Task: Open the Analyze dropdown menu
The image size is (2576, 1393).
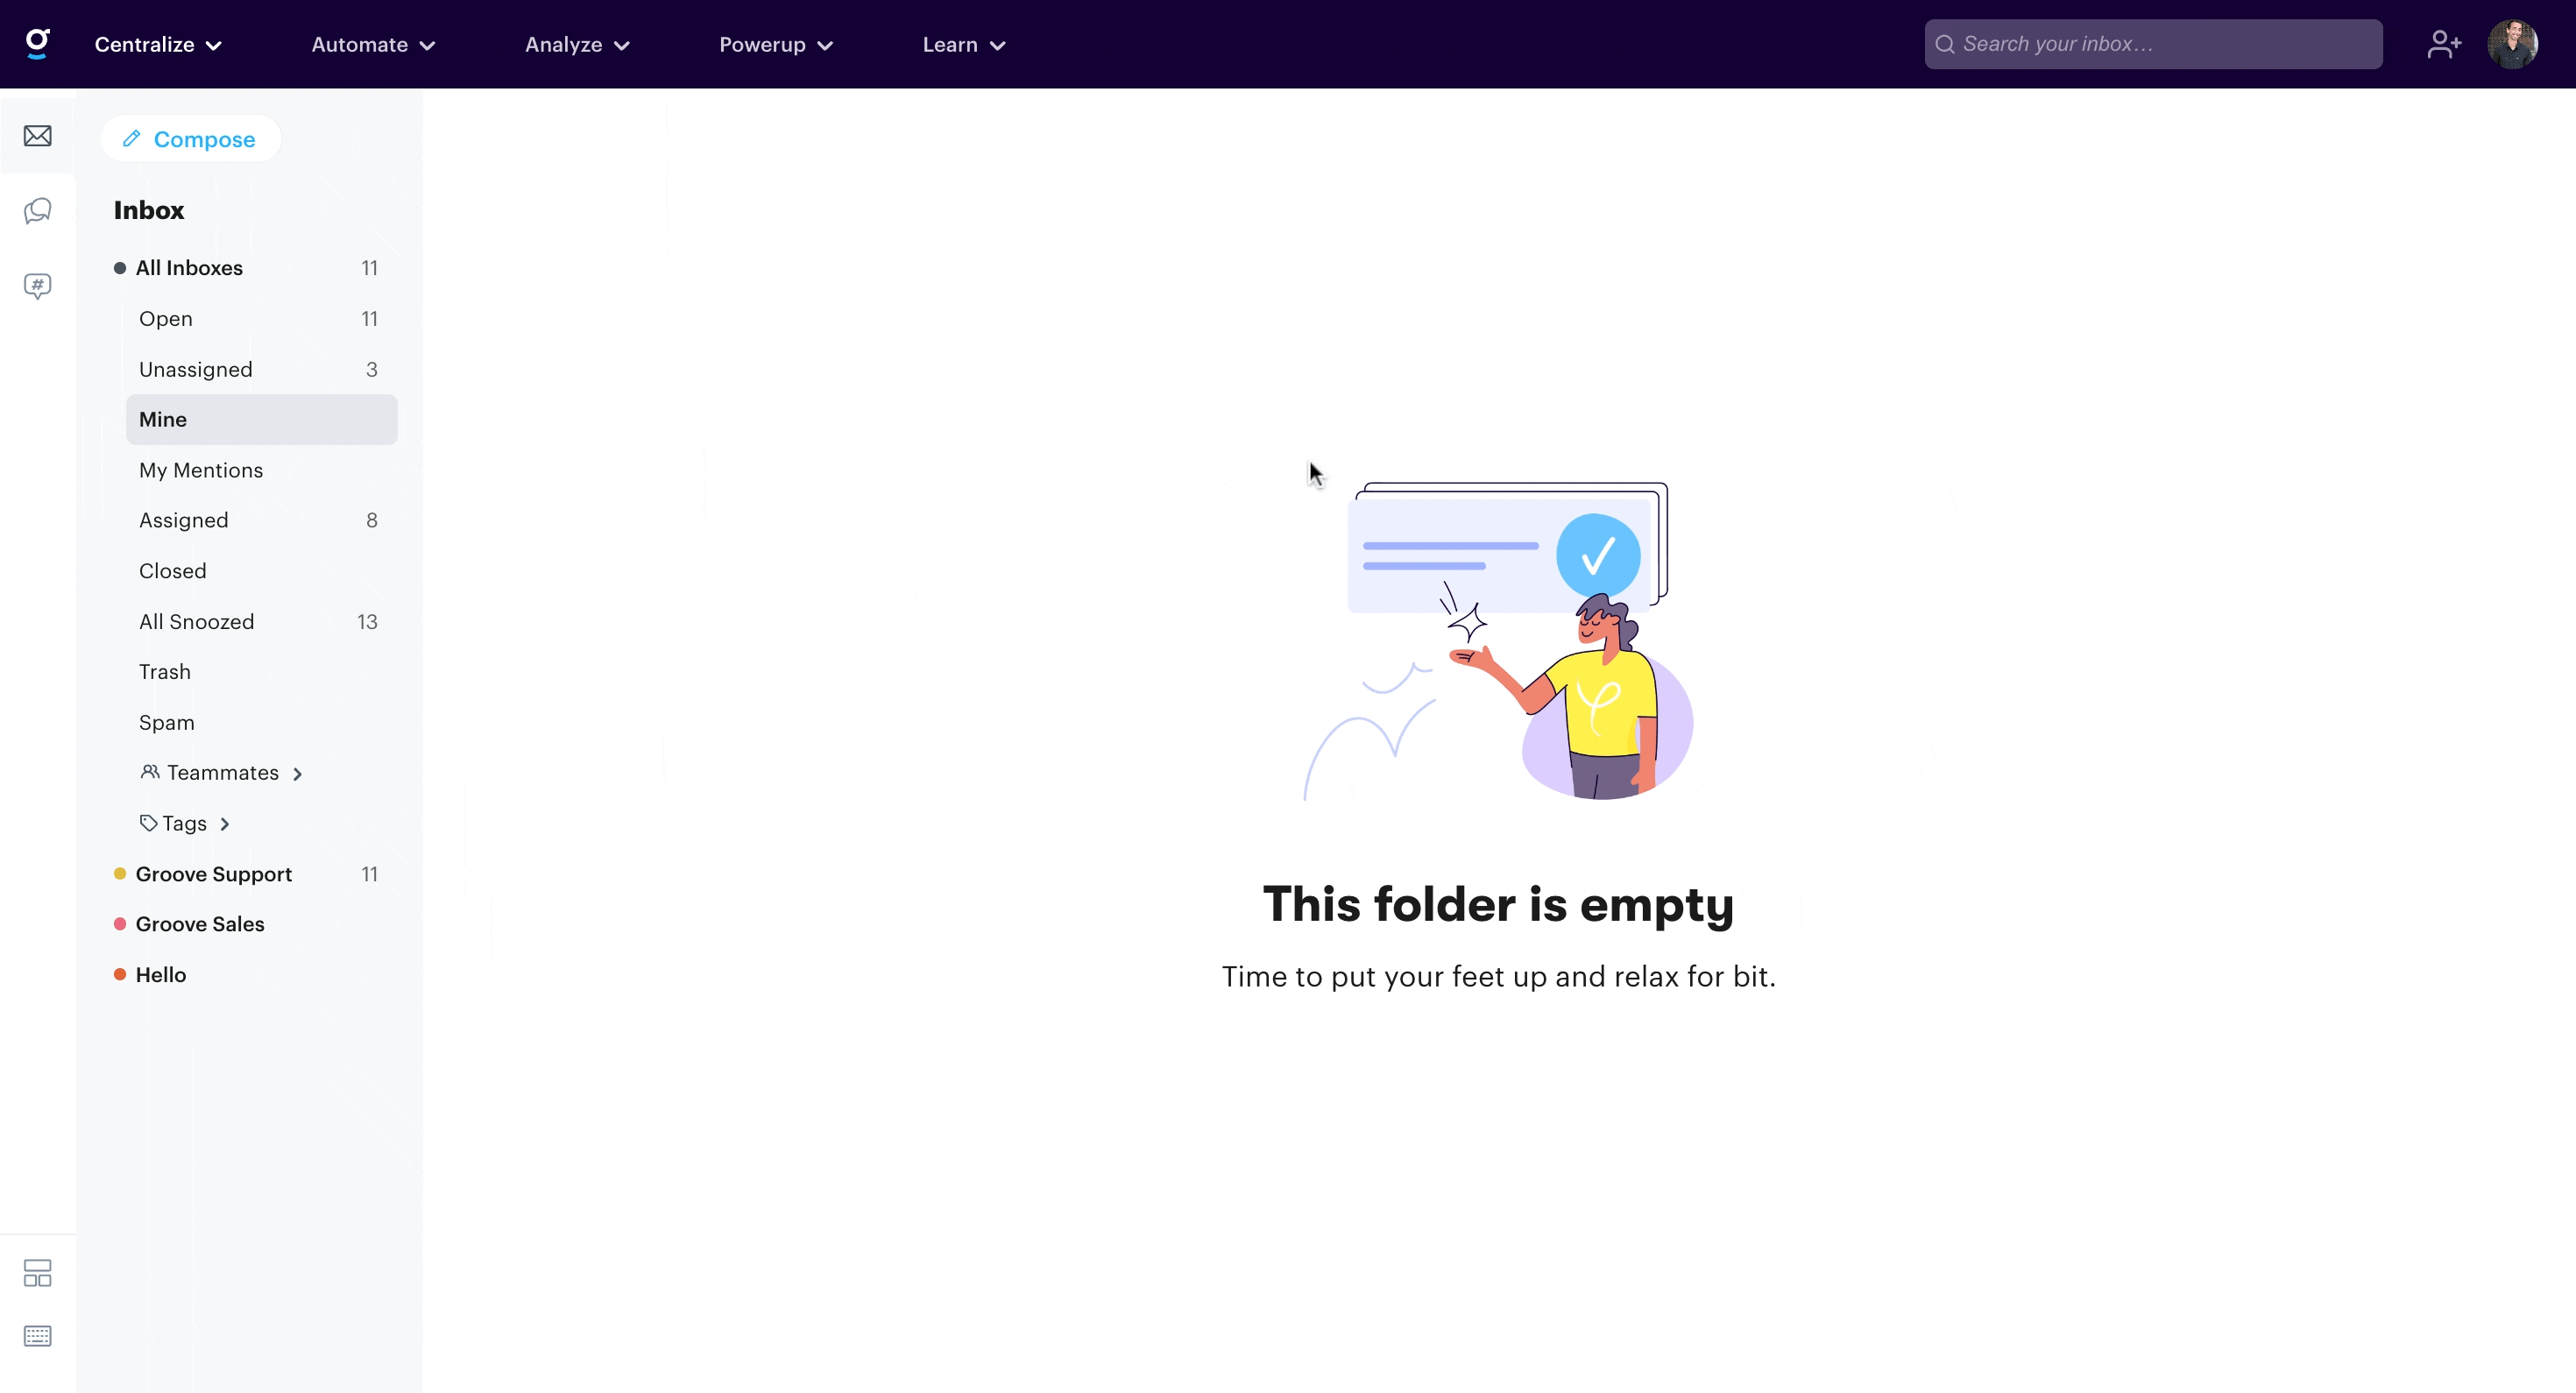Action: [577, 44]
